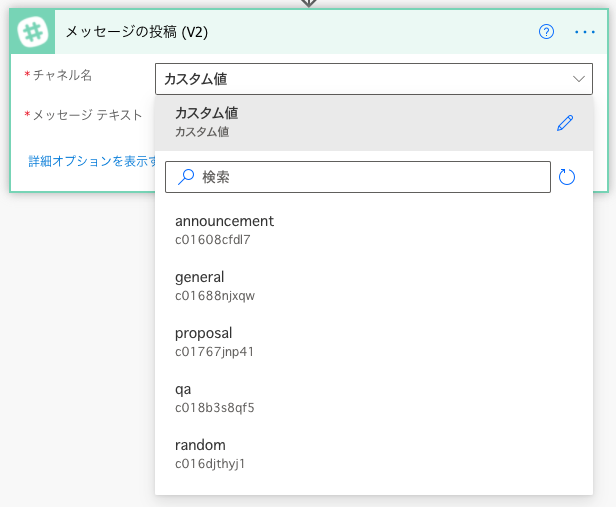The width and height of the screenshot is (616, 507).
Task: Open help for the Slack action
Action: pyautogui.click(x=546, y=32)
